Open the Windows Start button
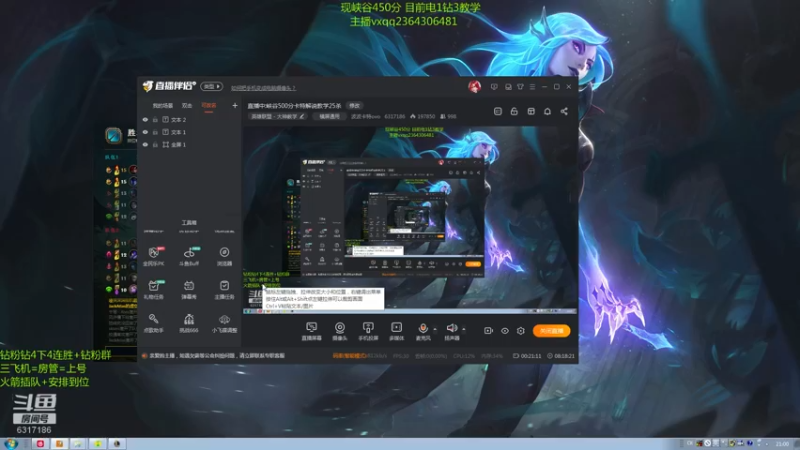 (11, 443)
